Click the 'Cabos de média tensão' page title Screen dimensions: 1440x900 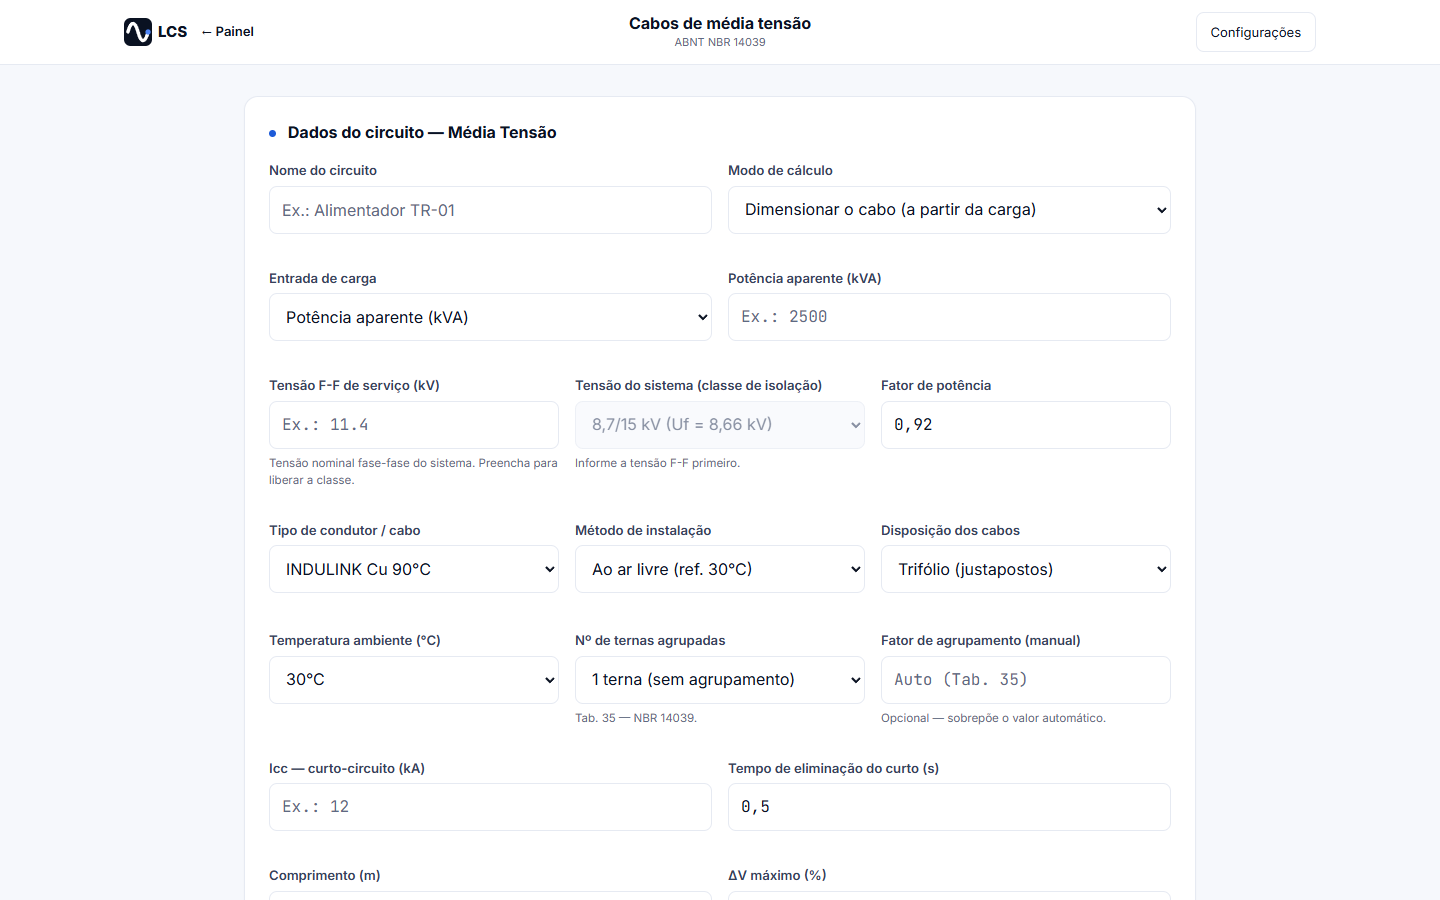720,23
